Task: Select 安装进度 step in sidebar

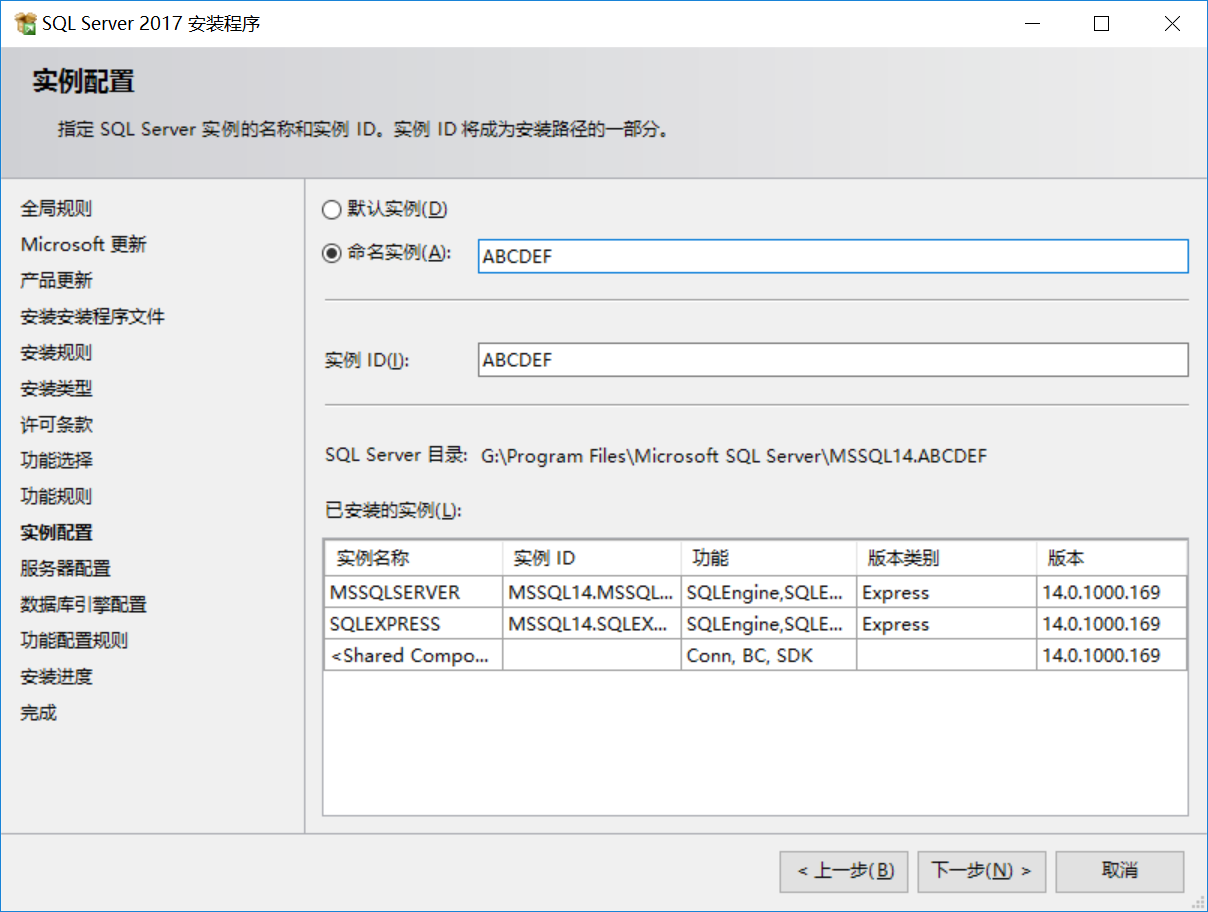Action: tap(56, 677)
